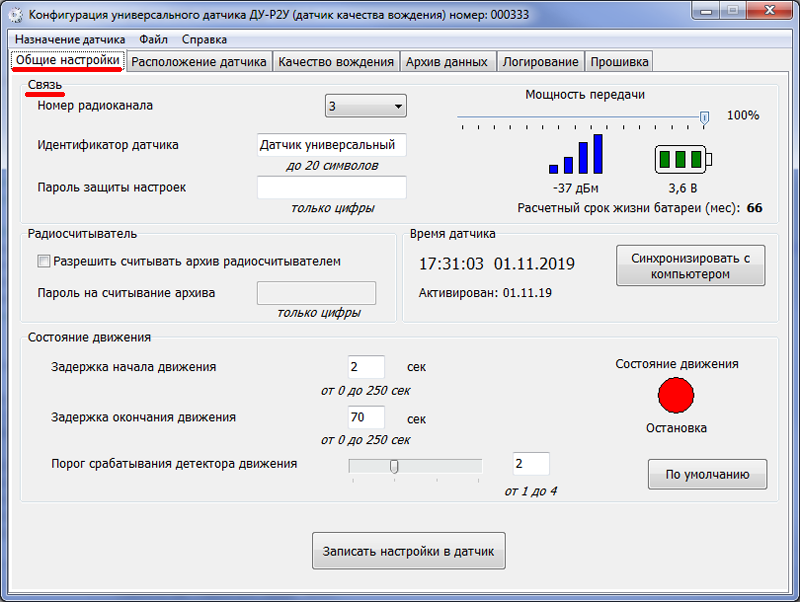Click the archive reading password field
This screenshot has height=602, width=800.
(316, 293)
